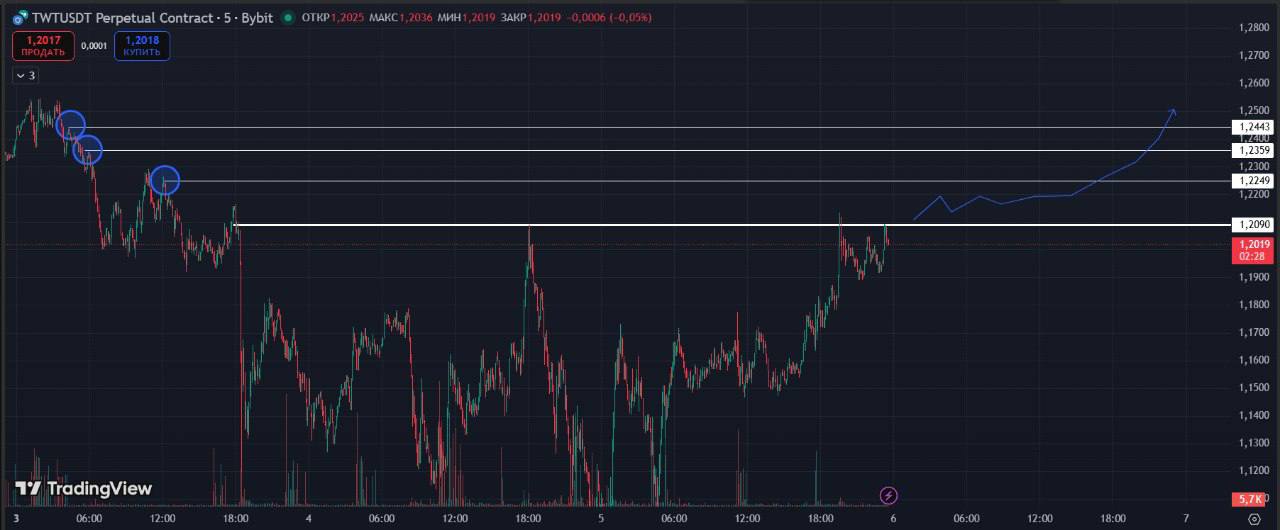The width and height of the screenshot is (1280, 530).
Task: Open chart settings hexagon gear icon
Action: pyautogui.click(x=1254, y=519)
